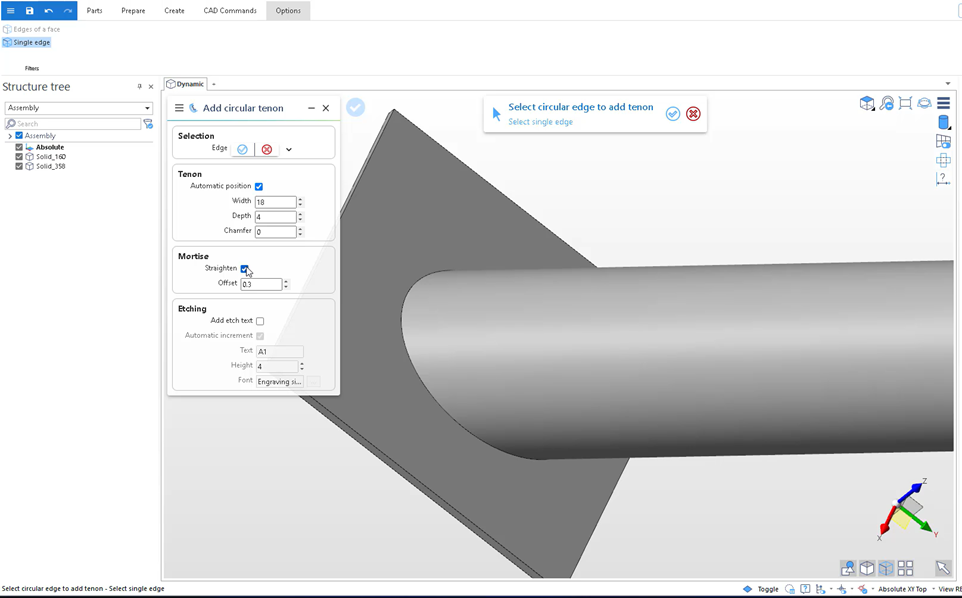This screenshot has width=962, height=598.
Task: Toggle the Assembly checkbox in tree
Action: tap(19, 136)
